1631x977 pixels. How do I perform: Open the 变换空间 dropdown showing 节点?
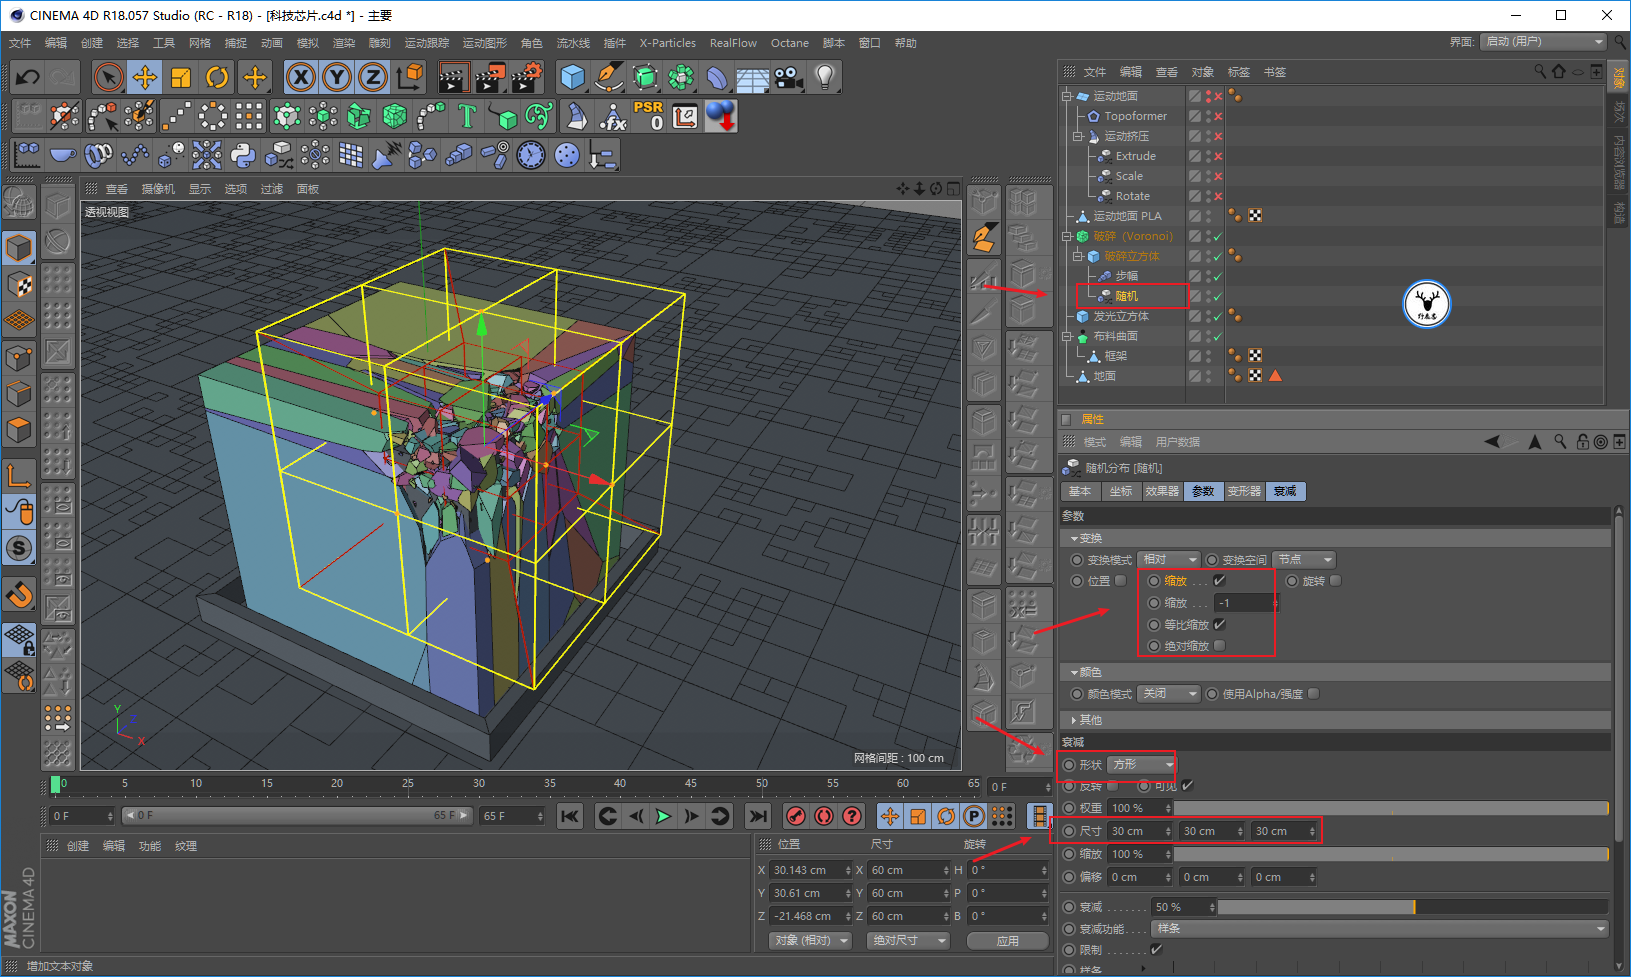pos(1305,560)
